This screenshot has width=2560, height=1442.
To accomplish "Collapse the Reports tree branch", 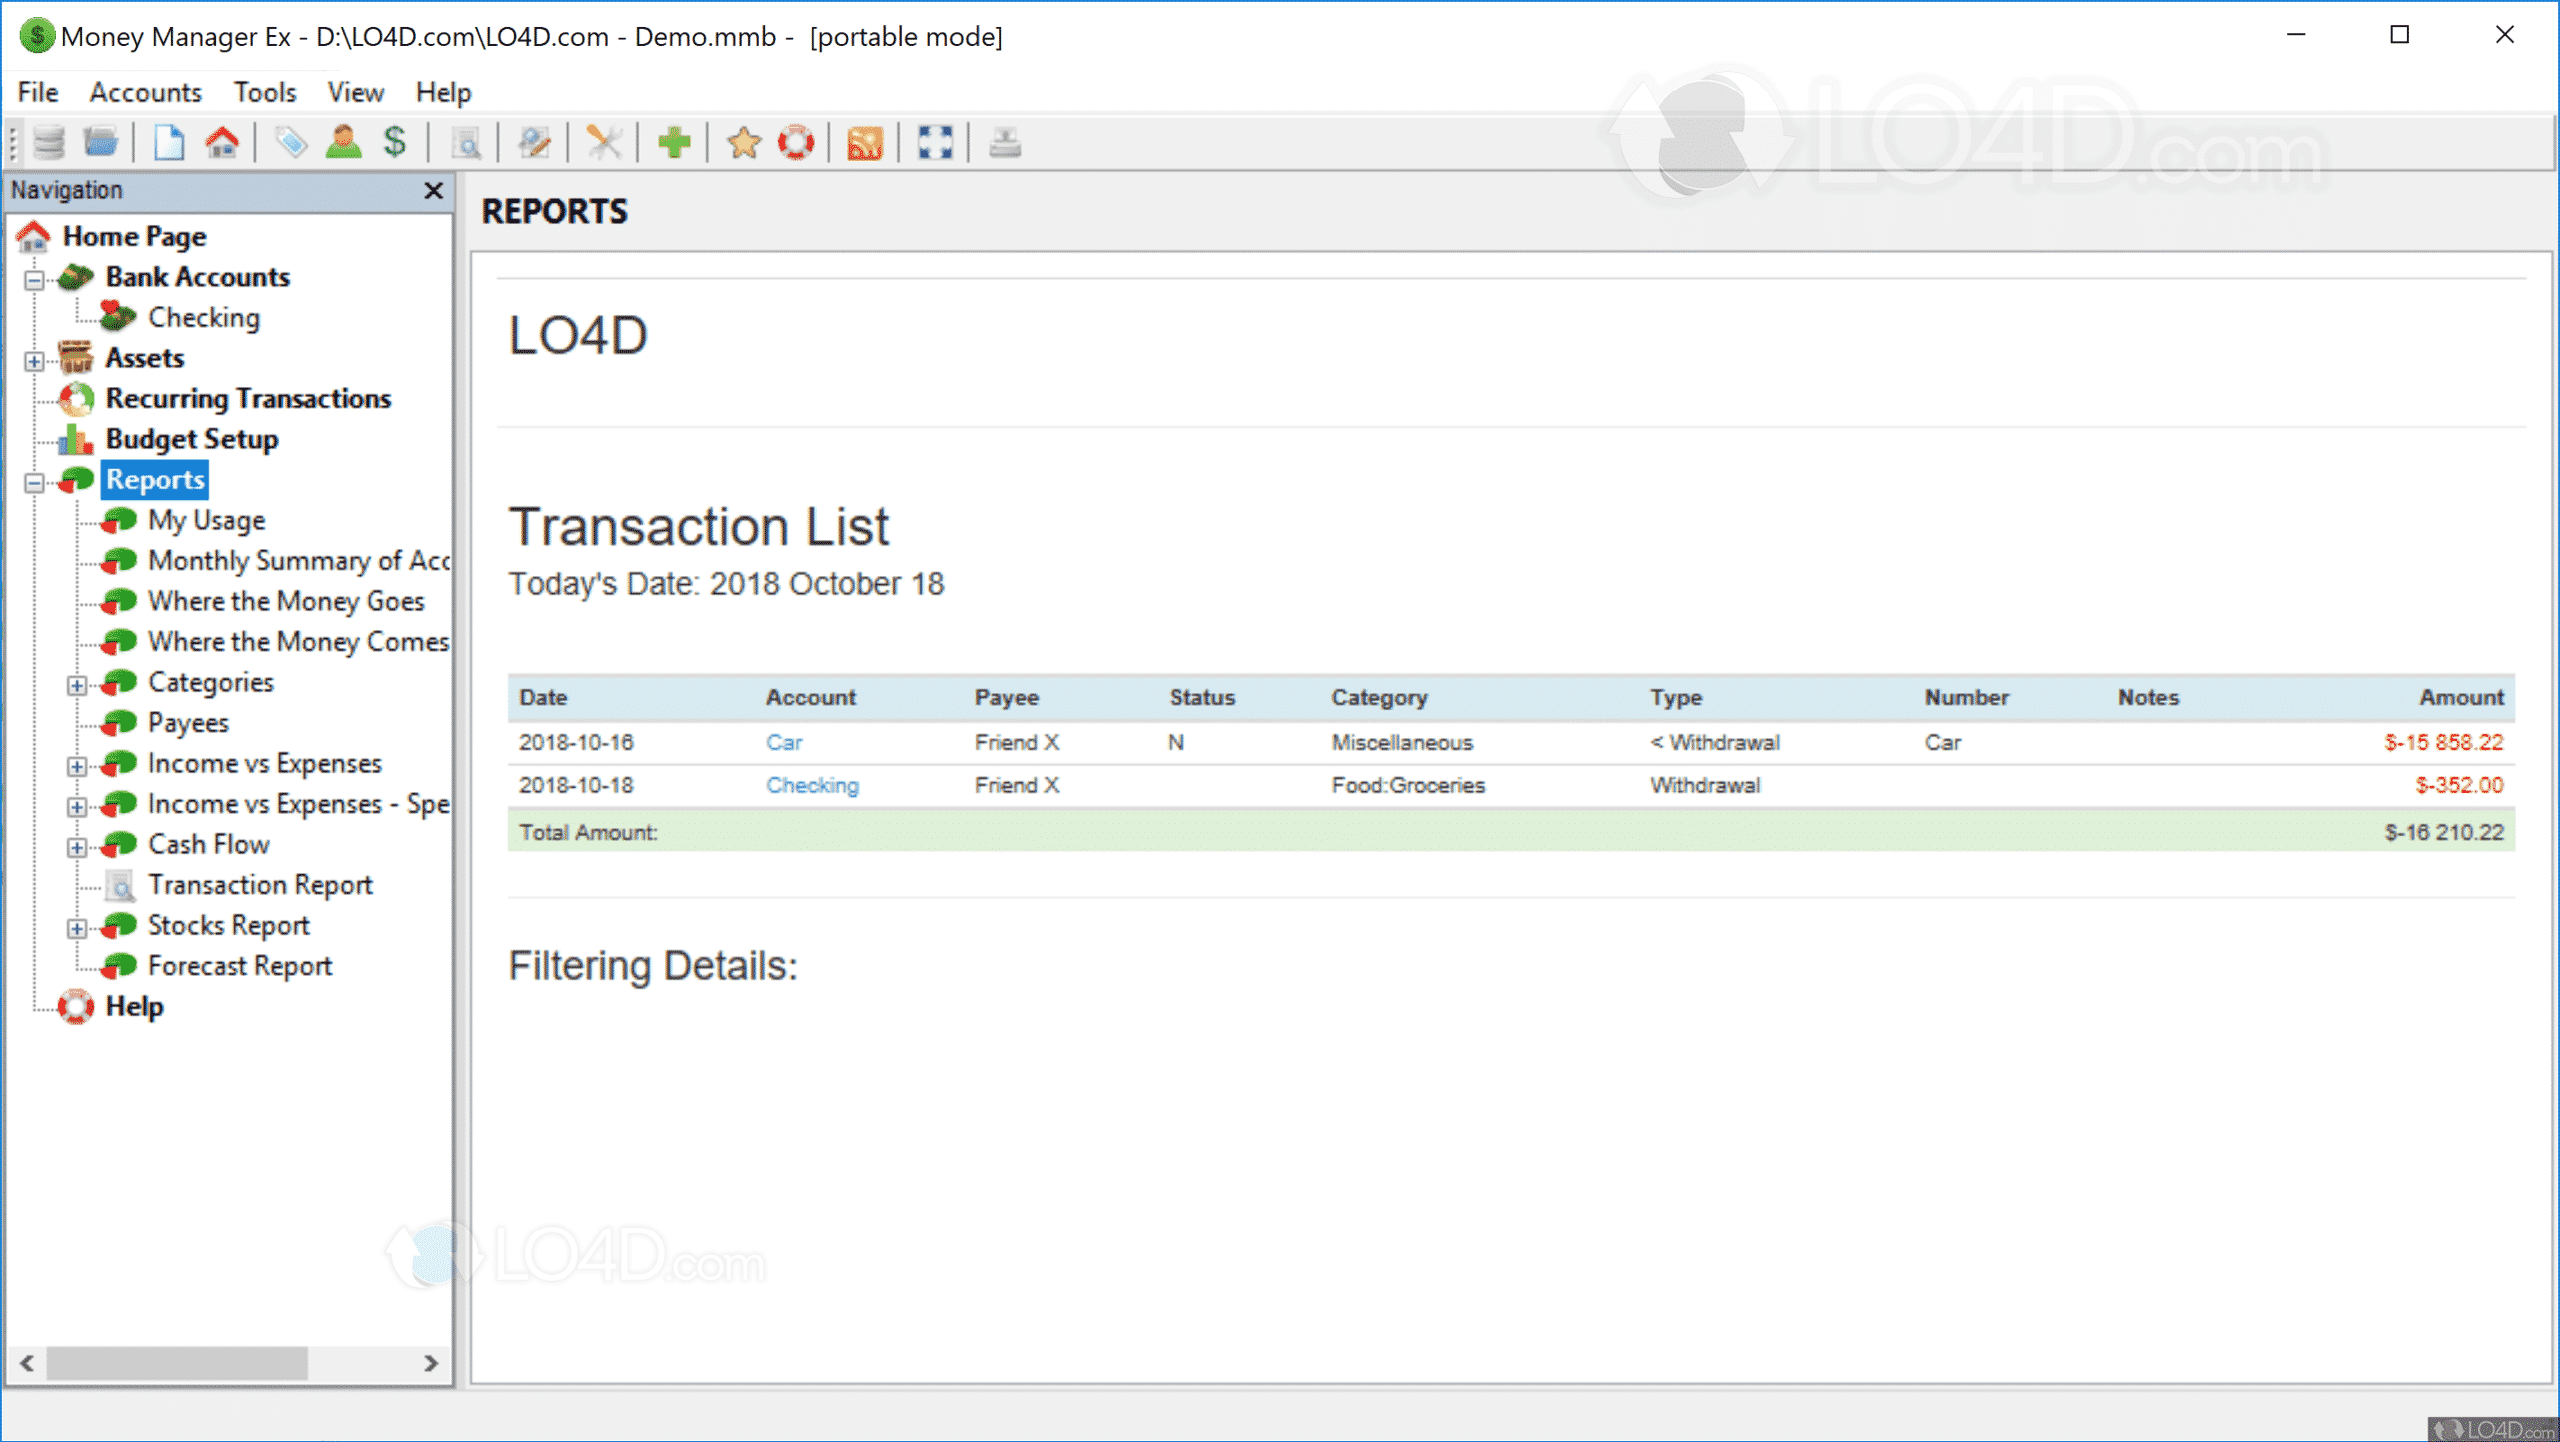I will pos(35,481).
